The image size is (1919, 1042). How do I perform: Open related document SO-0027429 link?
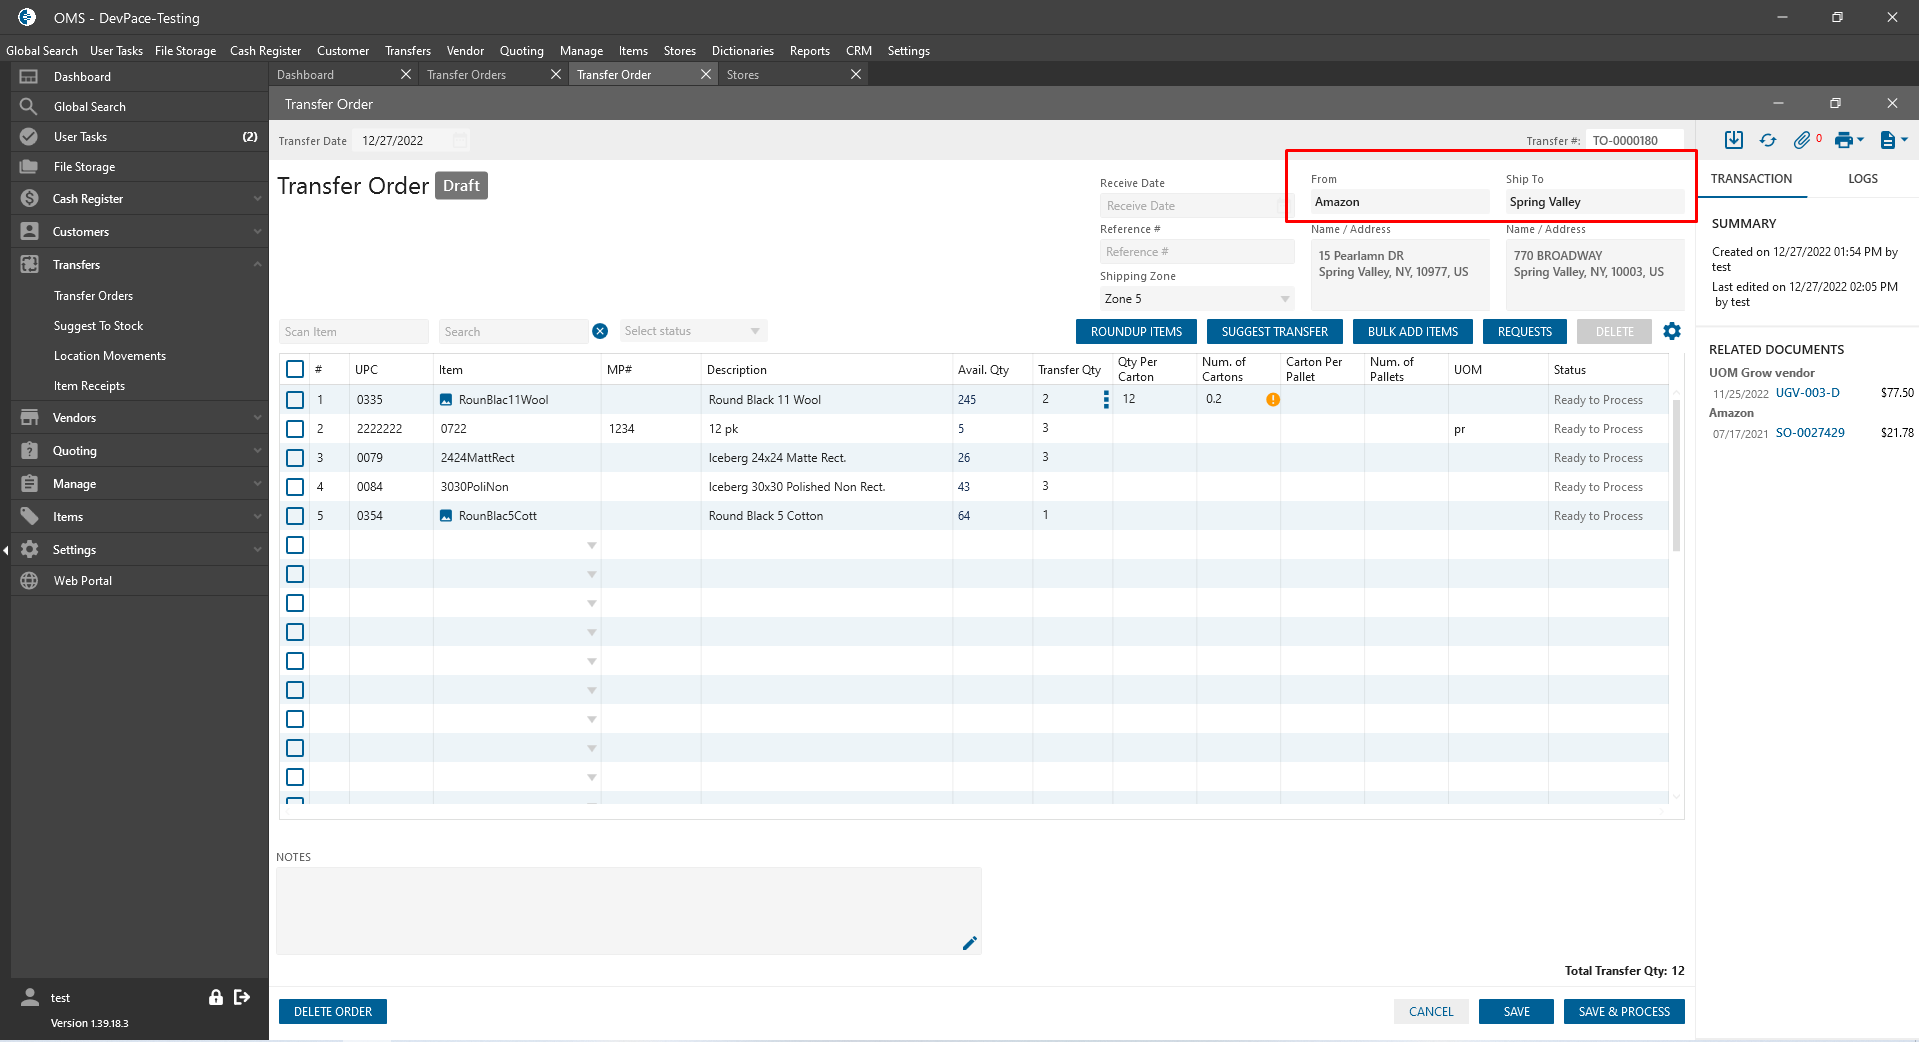[1810, 433]
